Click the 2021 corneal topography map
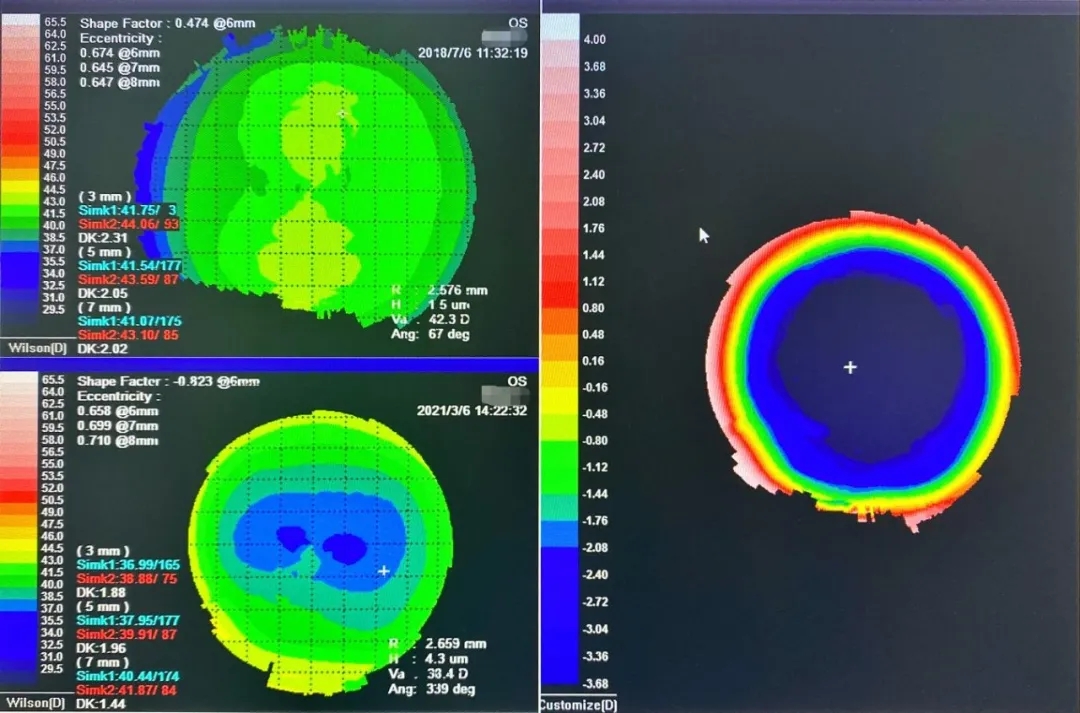This screenshot has width=1080, height=713. (321, 553)
